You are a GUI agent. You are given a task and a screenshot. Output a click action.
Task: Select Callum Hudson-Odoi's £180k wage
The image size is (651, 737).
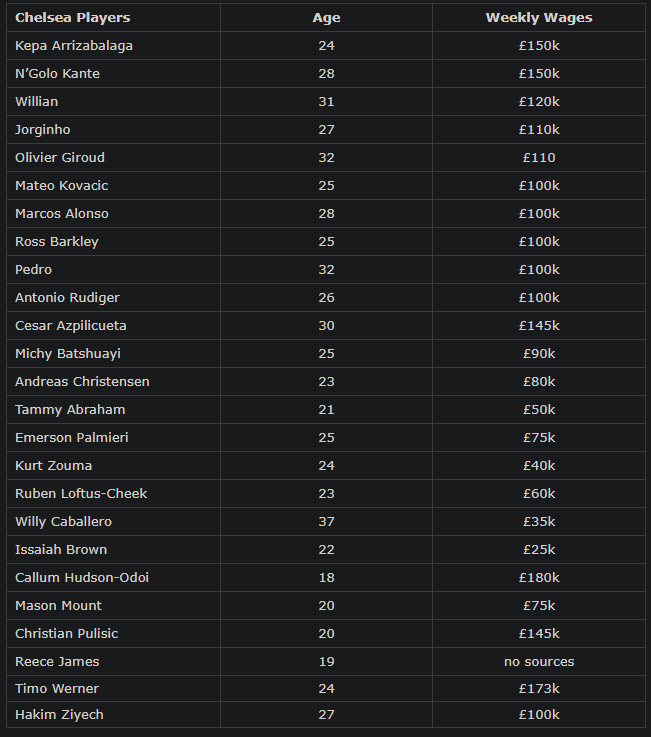tap(538, 578)
